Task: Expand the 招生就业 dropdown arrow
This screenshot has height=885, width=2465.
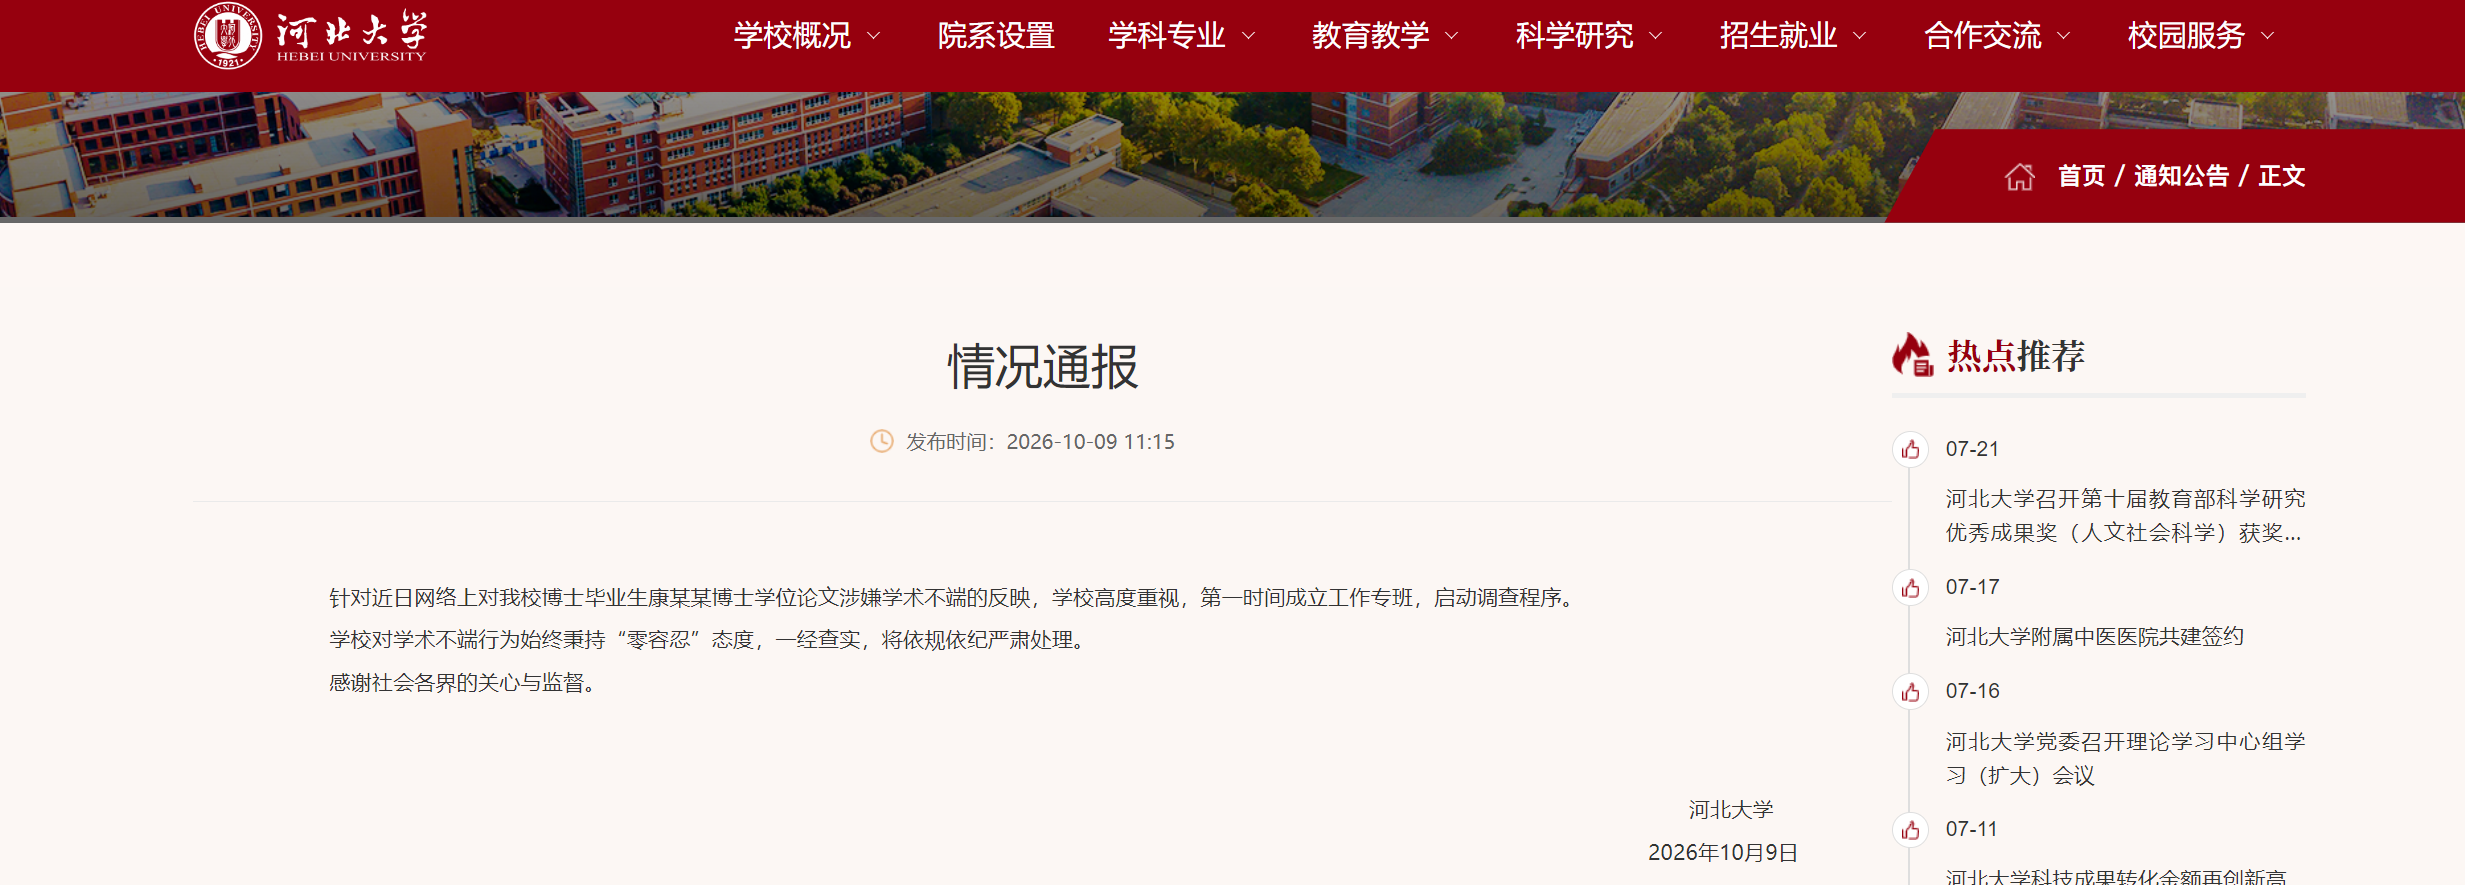Action: 1860,36
